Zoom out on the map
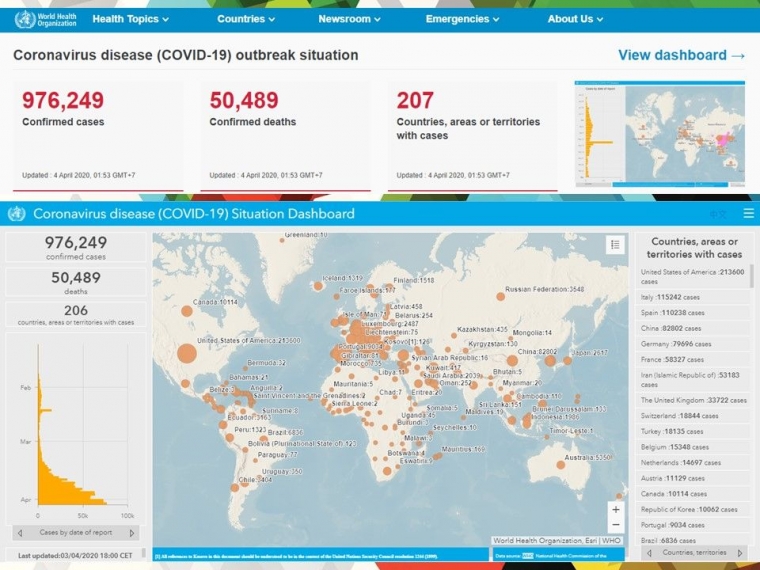Image resolution: width=760 pixels, height=570 pixels. [x=616, y=525]
